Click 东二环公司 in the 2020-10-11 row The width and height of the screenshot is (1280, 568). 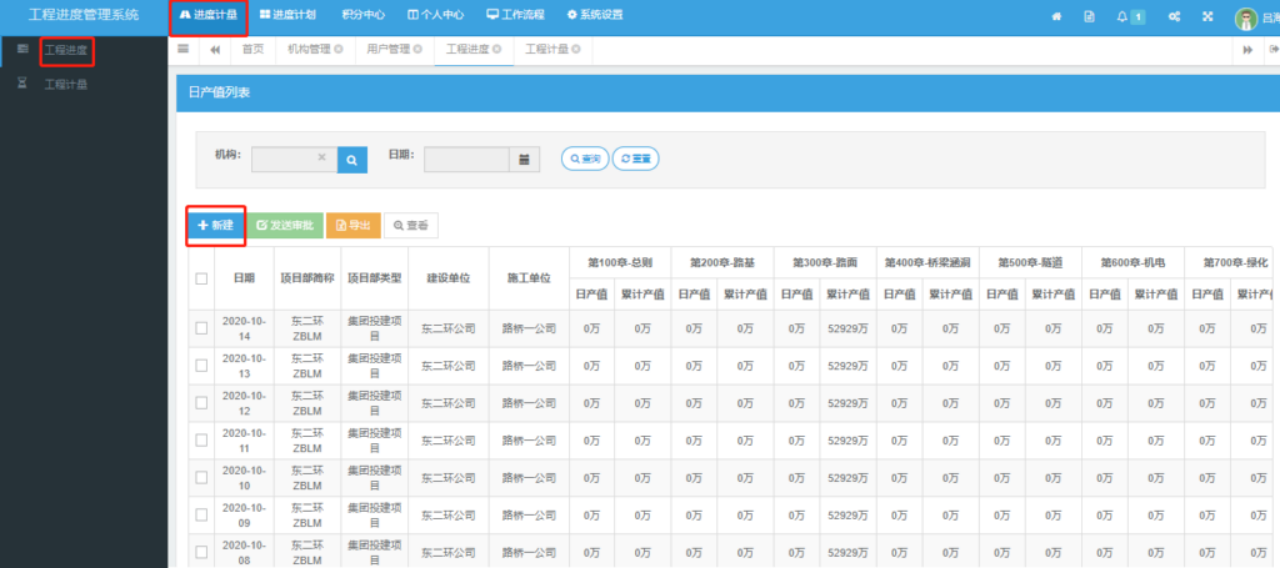[448, 440]
